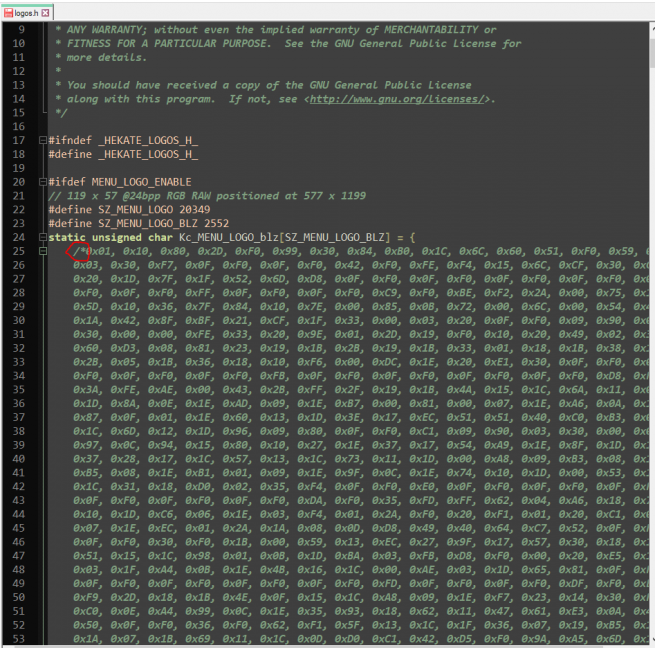
Task: Collapse the fold marker at line 25
Action: [41, 251]
